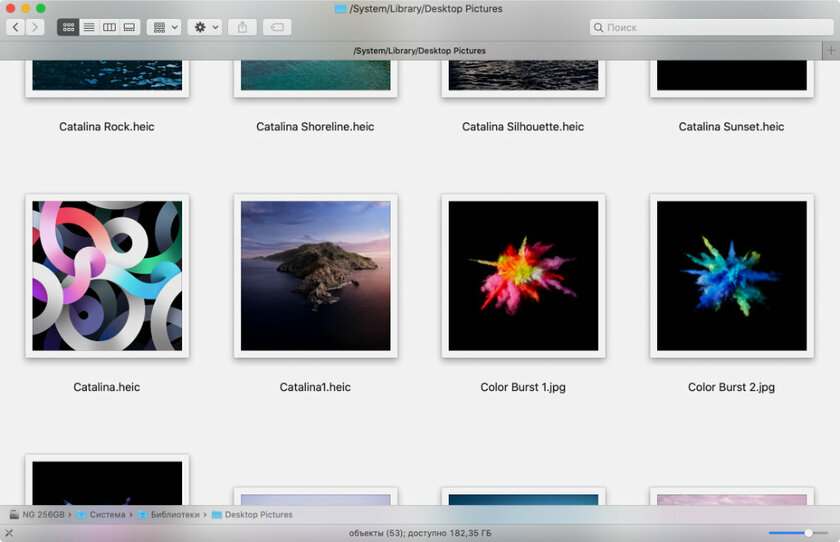Click the Edit Tags toolbar button

[x=277, y=27]
